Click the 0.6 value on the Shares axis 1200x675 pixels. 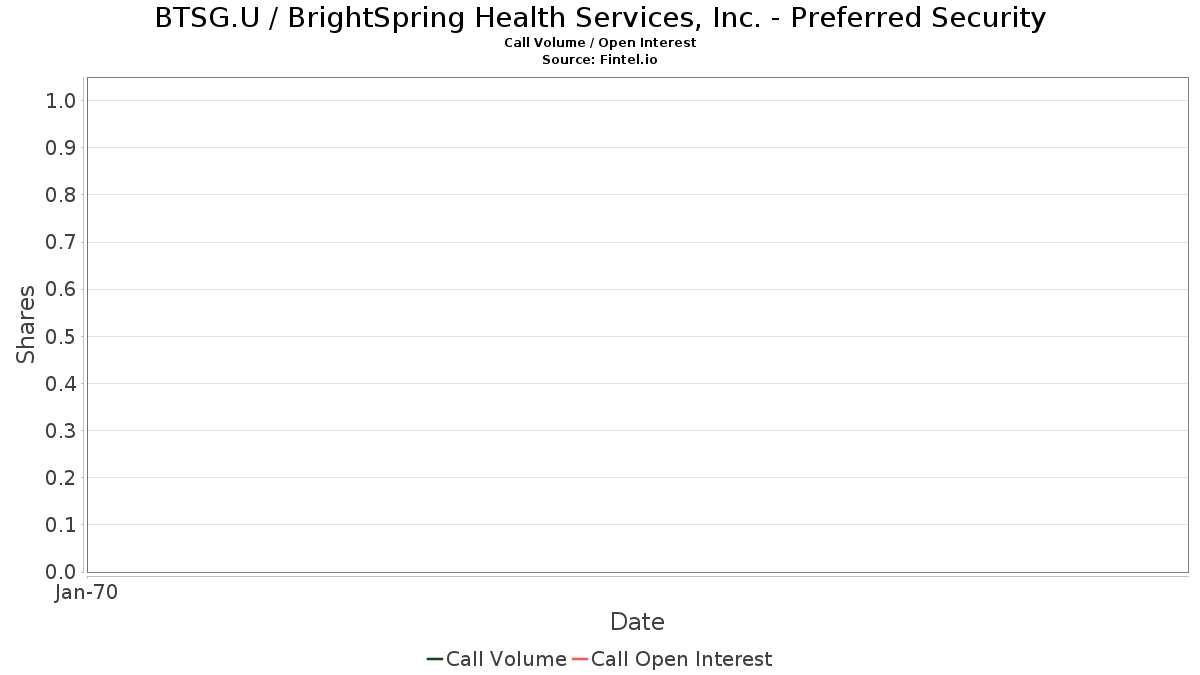coord(61,289)
